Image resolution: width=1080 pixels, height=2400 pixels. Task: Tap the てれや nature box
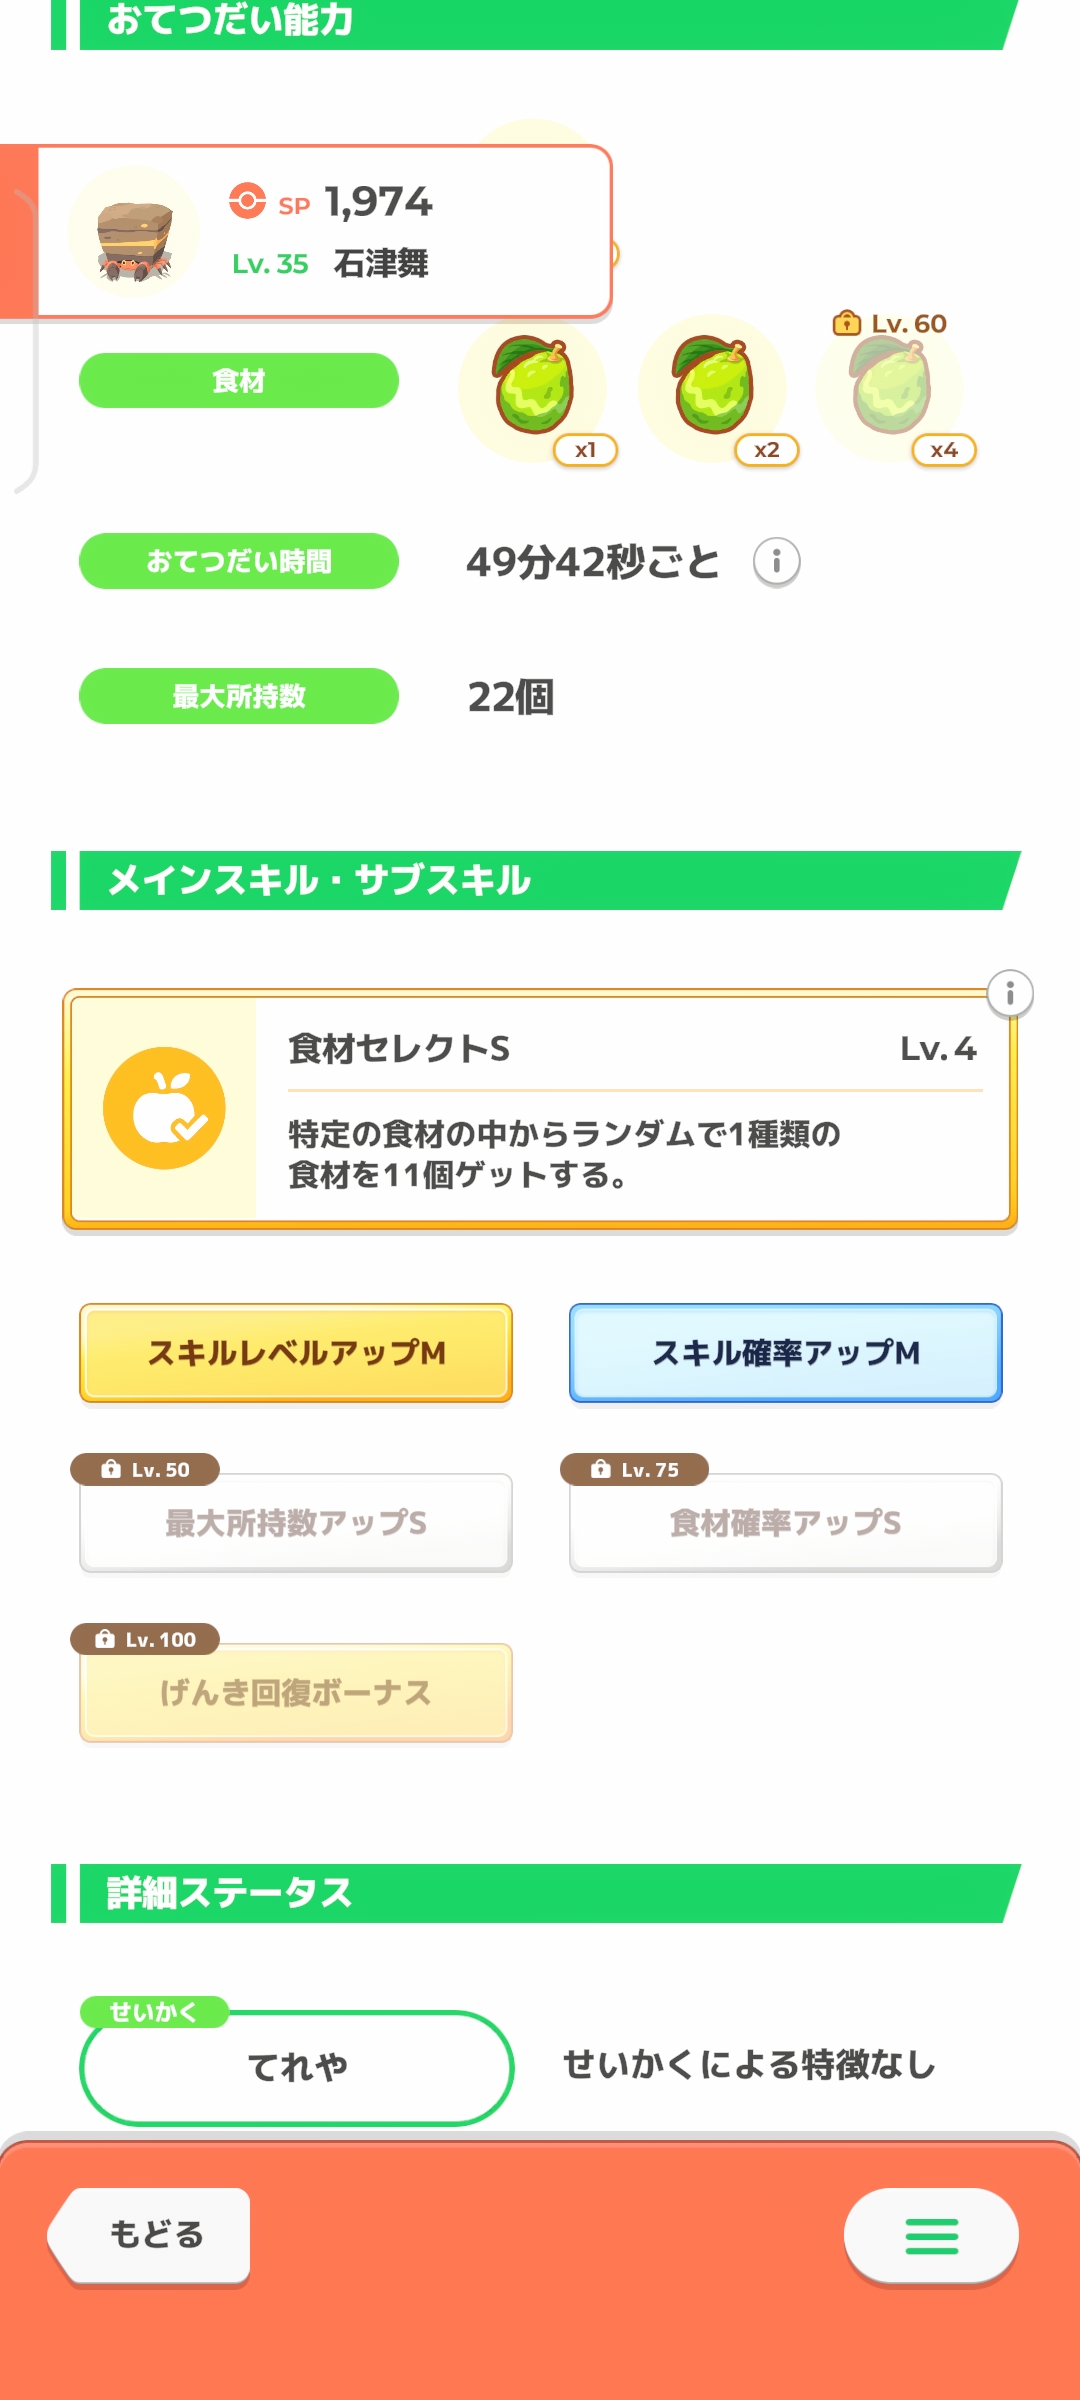297,2067
